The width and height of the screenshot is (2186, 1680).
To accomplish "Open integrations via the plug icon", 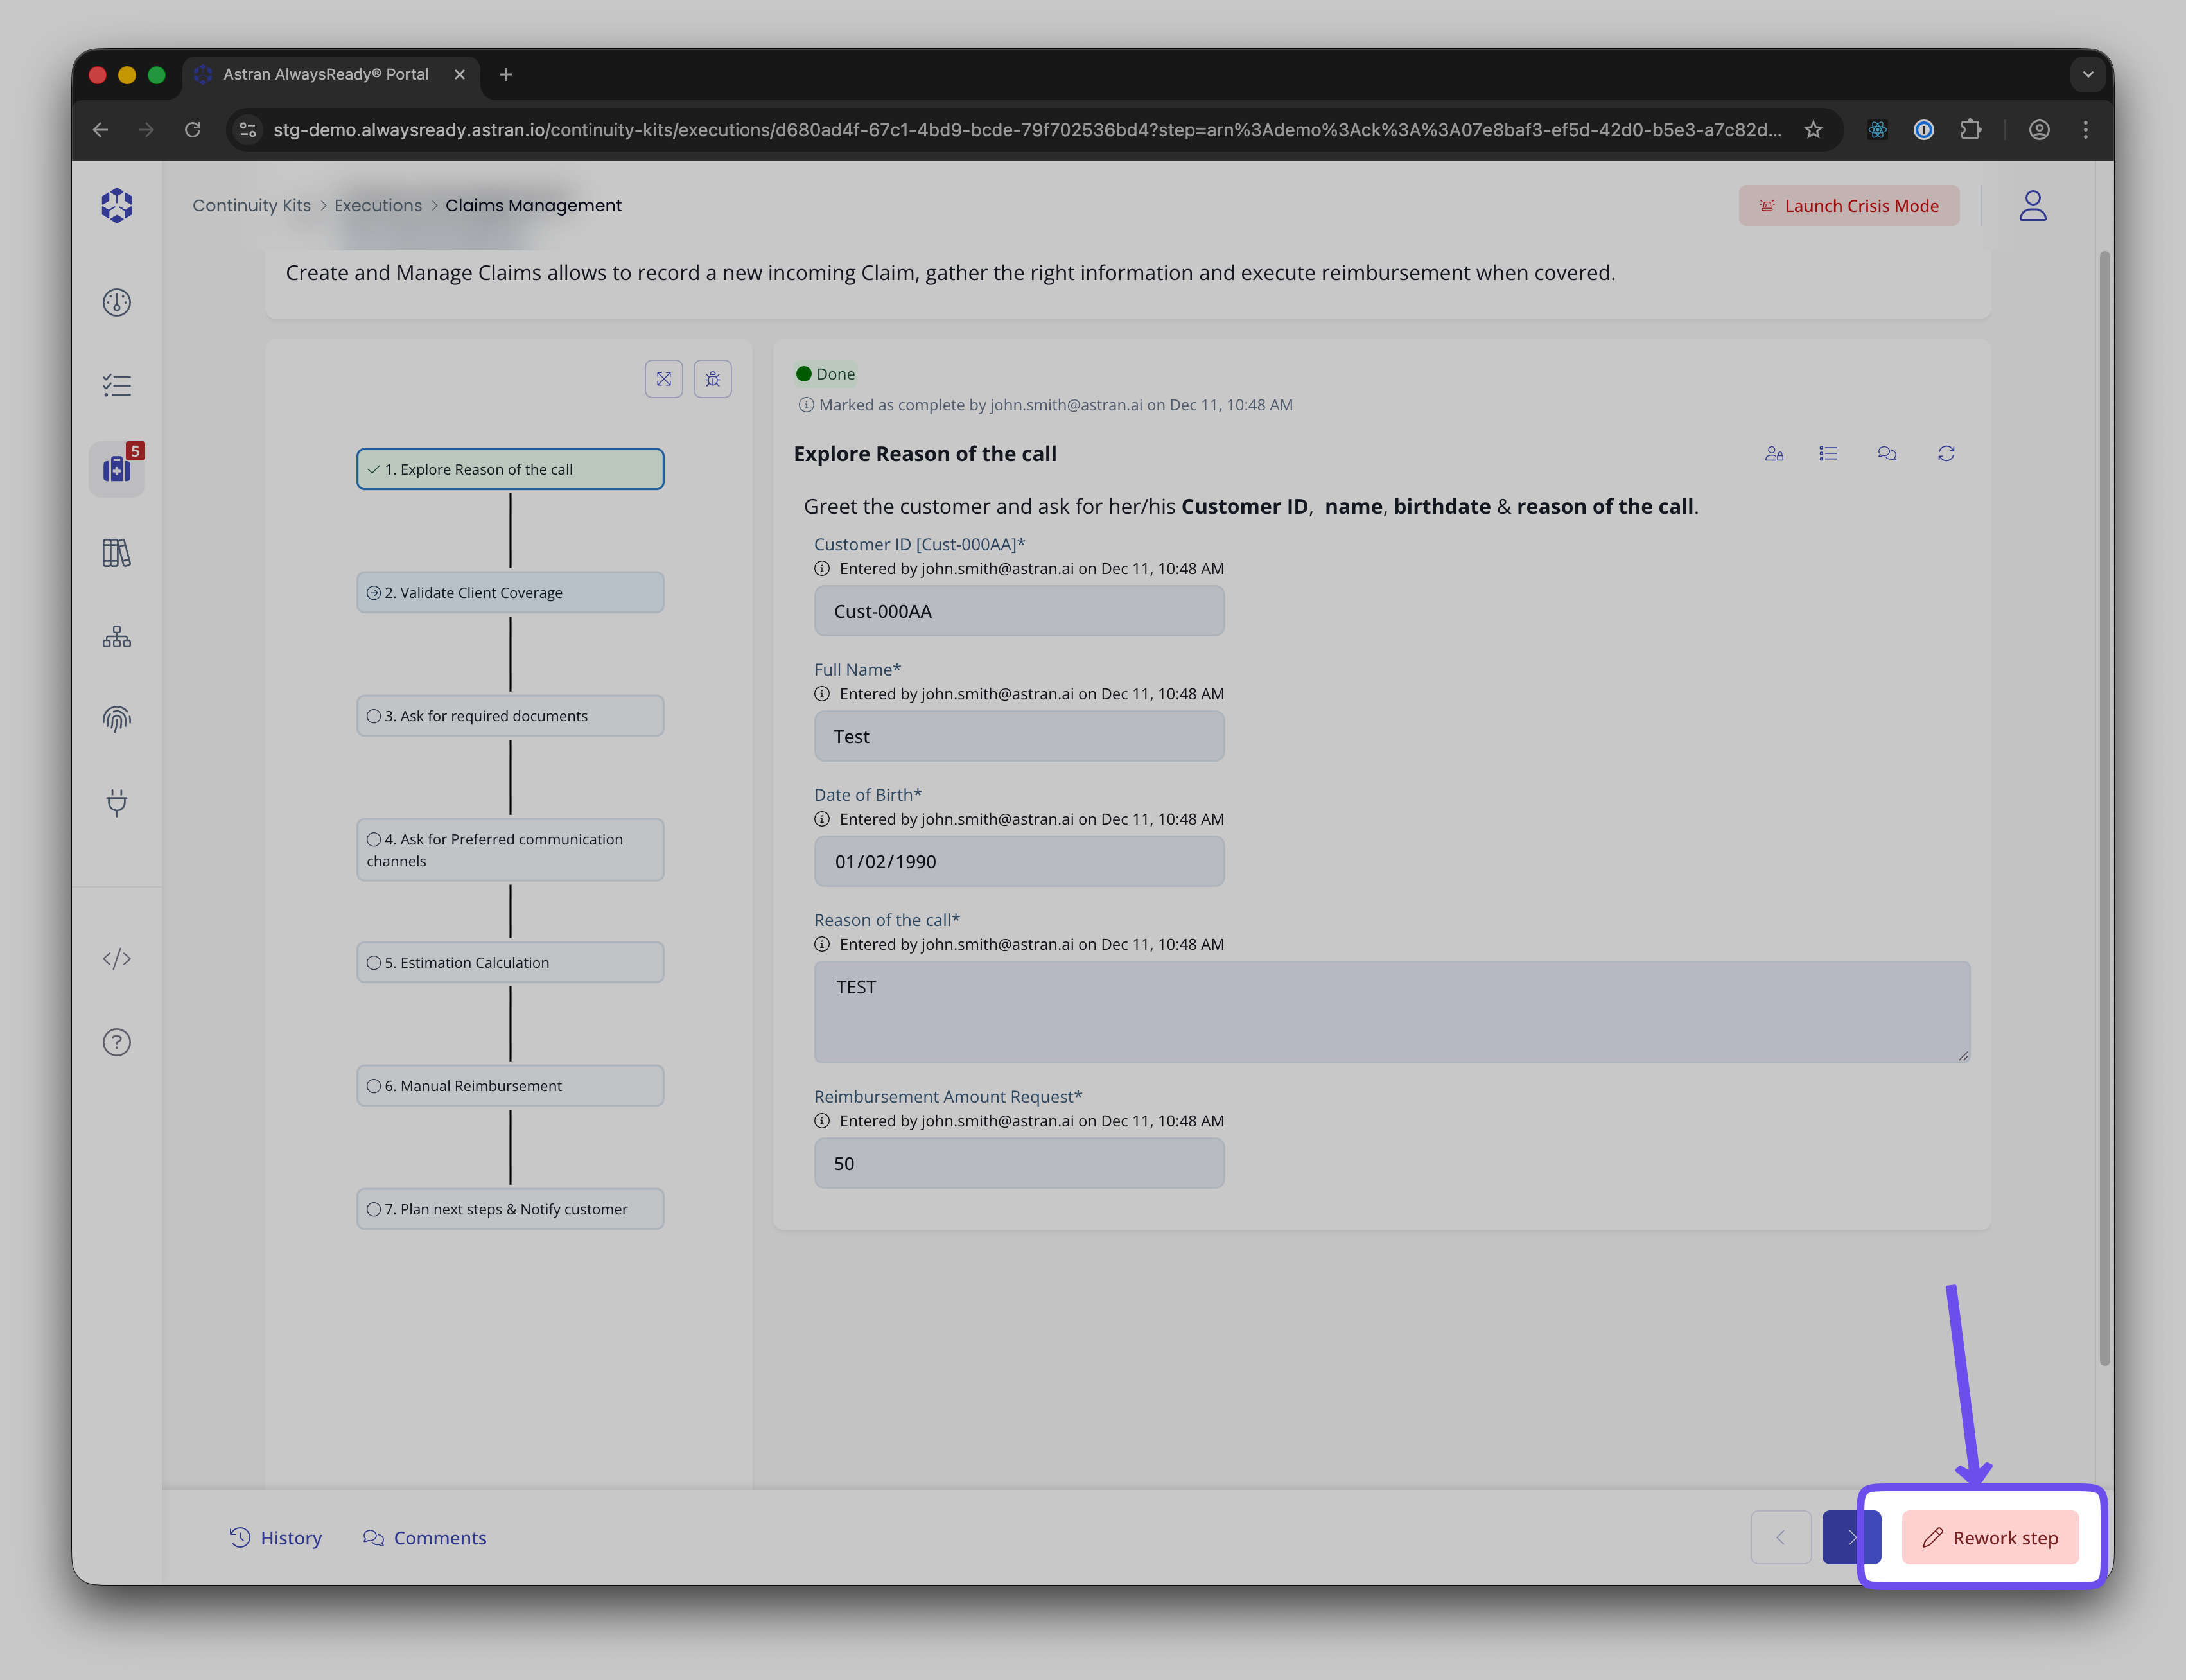I will coord(117,803).
